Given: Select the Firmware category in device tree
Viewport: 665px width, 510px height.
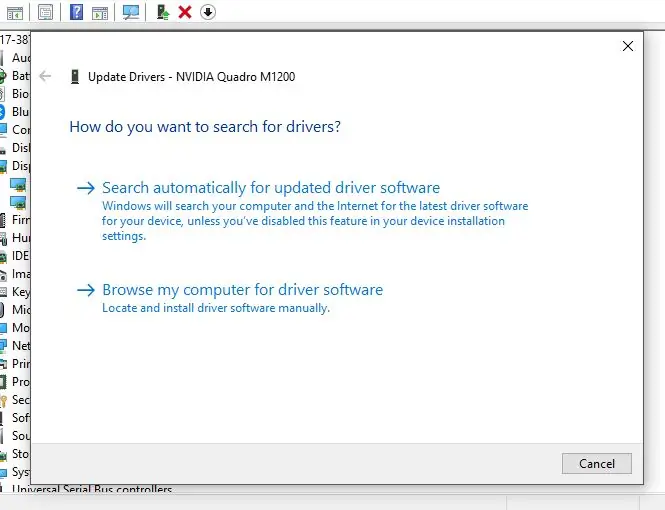Looking at the screenshot, I should 21,220.
